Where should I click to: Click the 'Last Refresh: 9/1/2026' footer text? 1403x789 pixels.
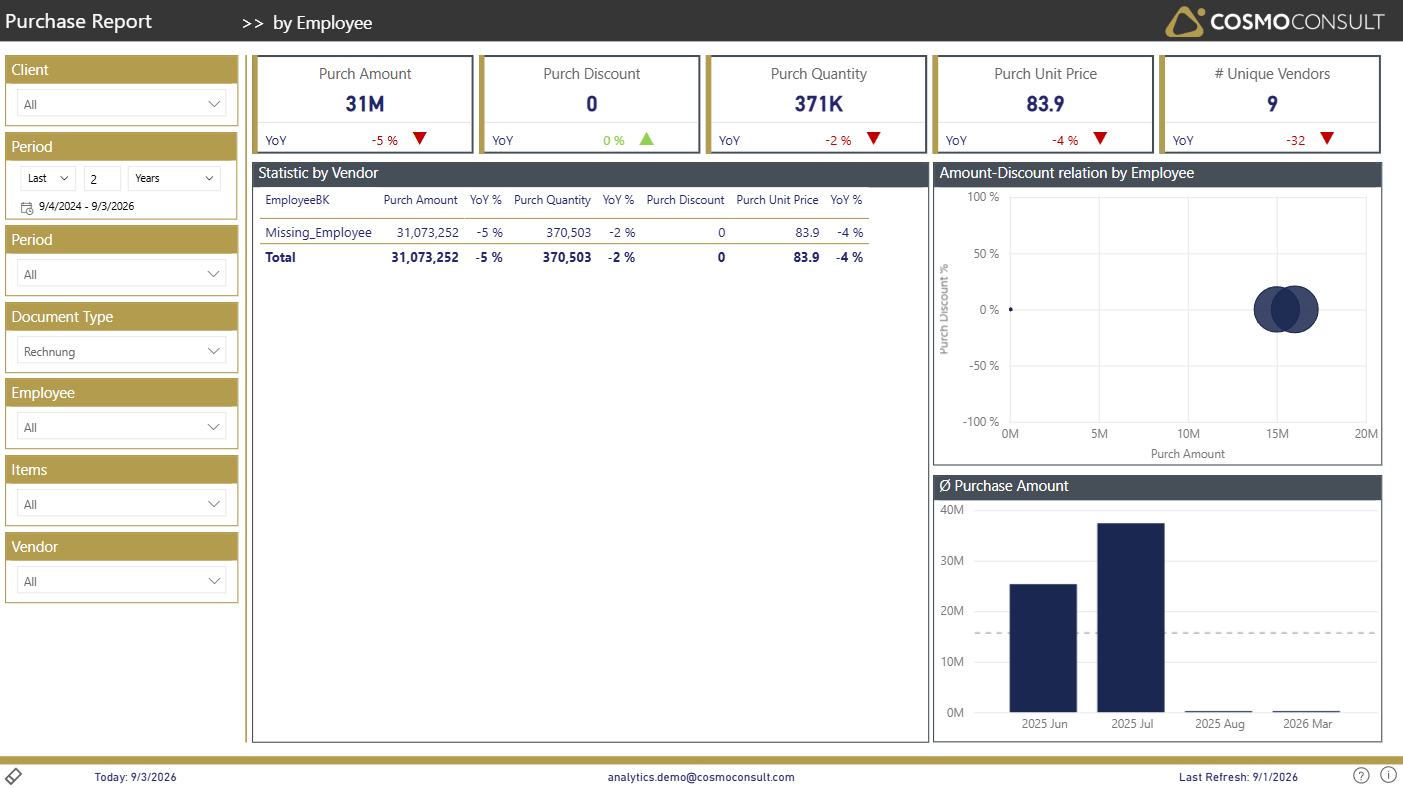(1238, 777)
